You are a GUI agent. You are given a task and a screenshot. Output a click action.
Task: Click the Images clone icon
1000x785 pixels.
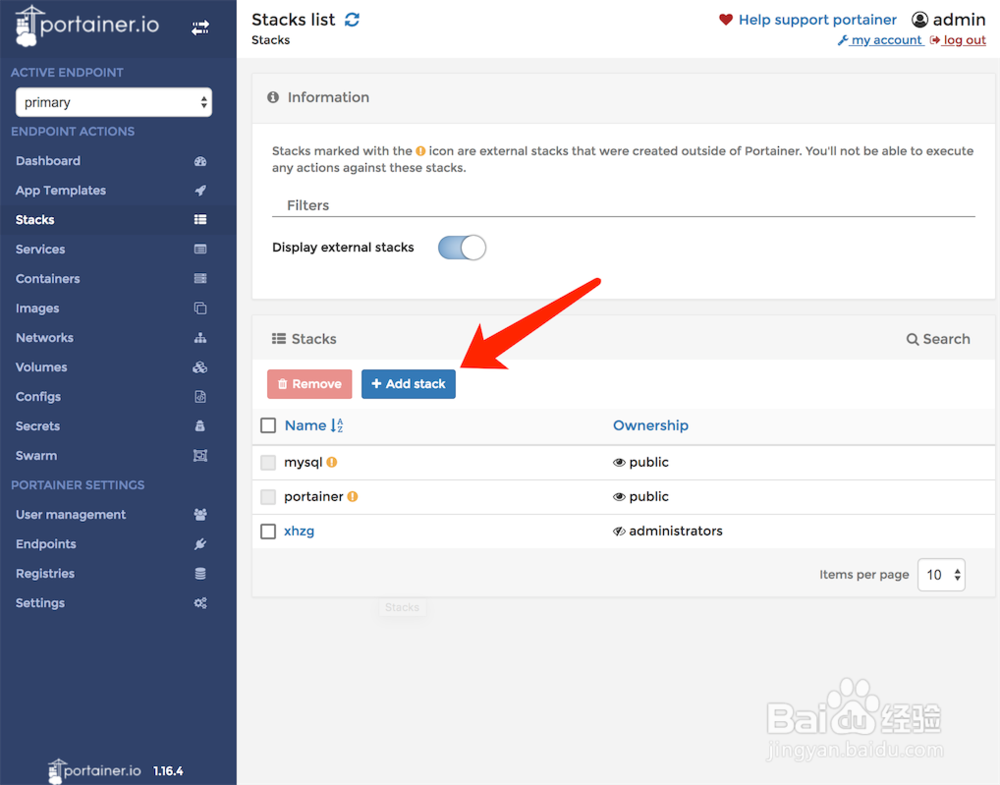click(x=200, y=309)
